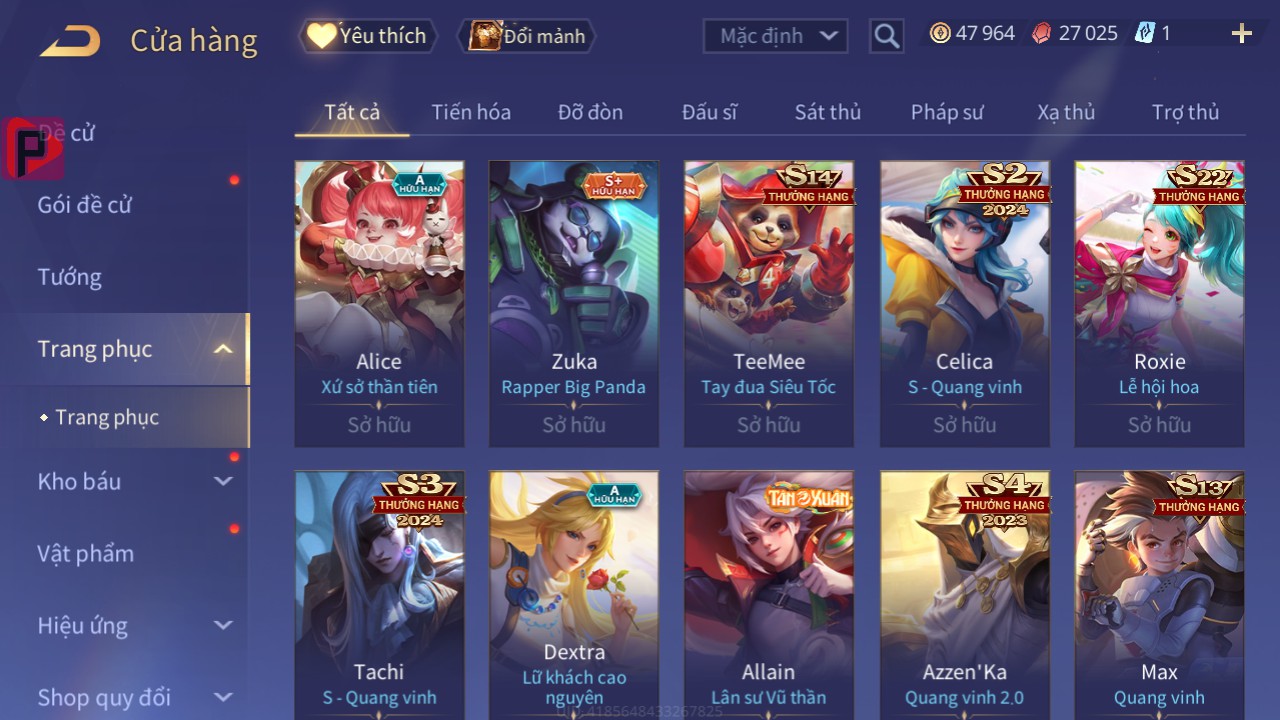Select Alice Xứ sở thần tiên skin

coord(379,303)
